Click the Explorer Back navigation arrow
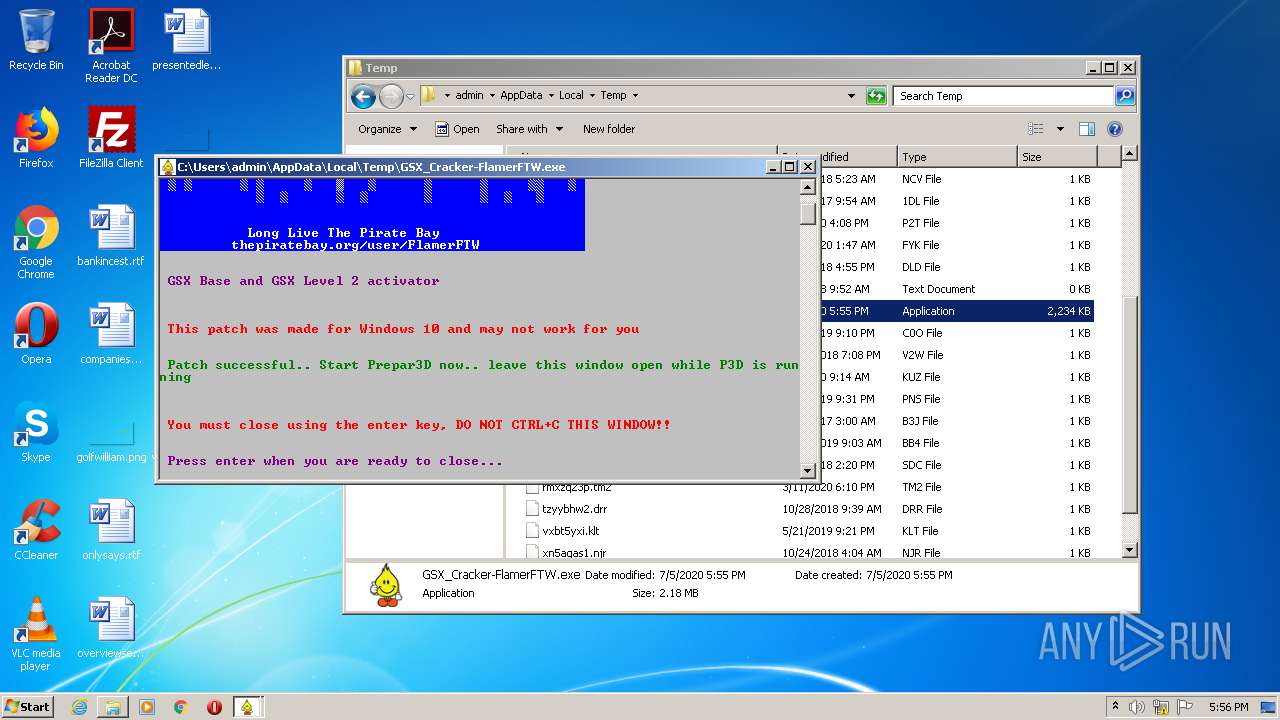 tap(363, 96)
